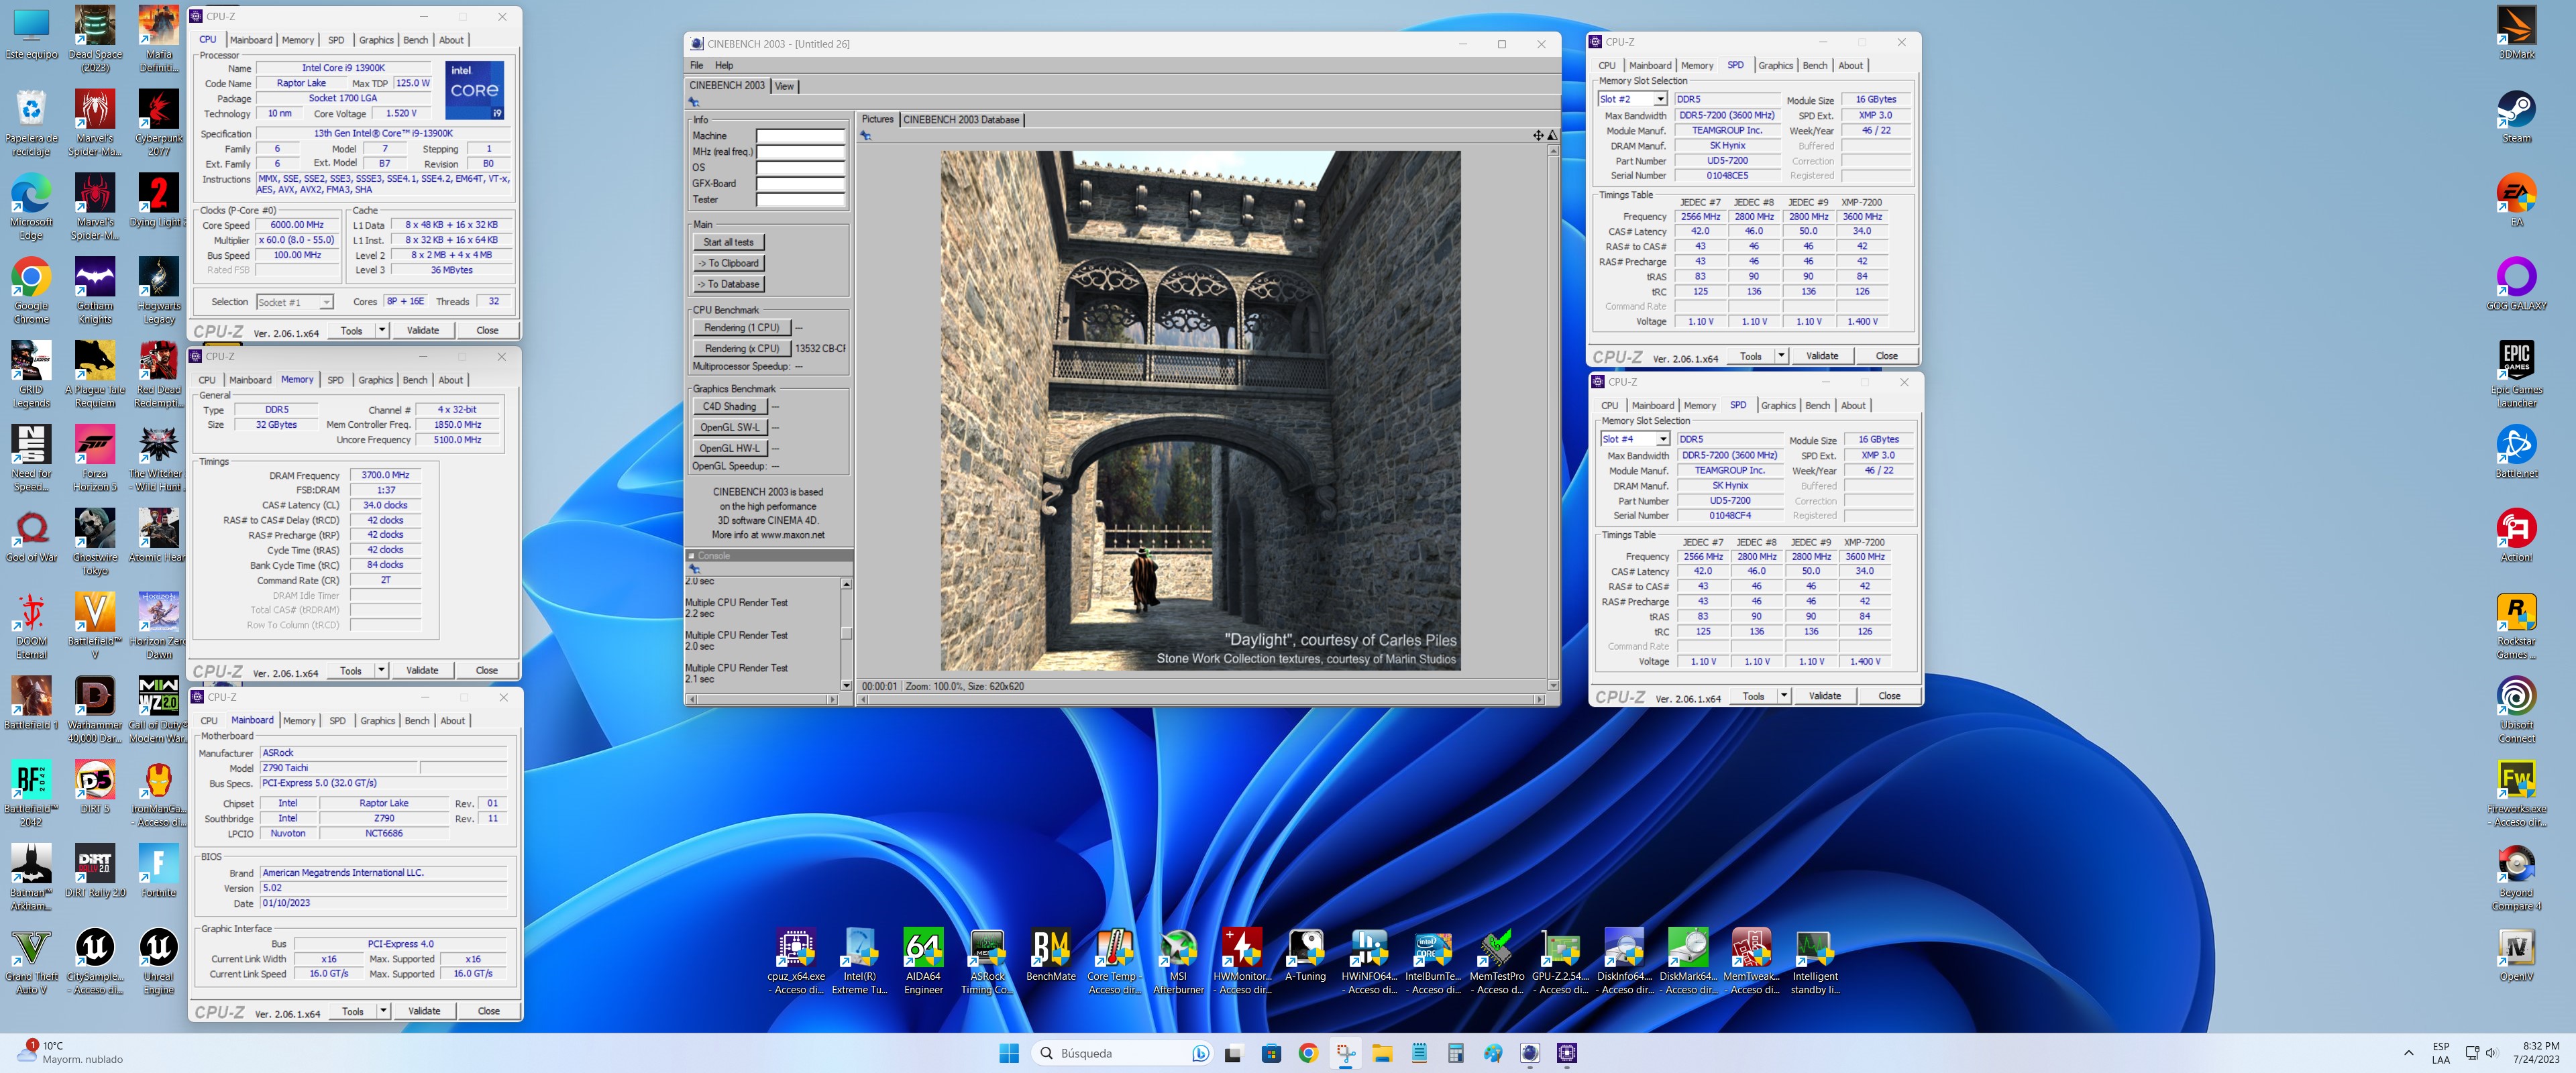Launch Beyond Compare 4 from the desktop
Screen dimensions: 2576x1073
pos(2516,877)
